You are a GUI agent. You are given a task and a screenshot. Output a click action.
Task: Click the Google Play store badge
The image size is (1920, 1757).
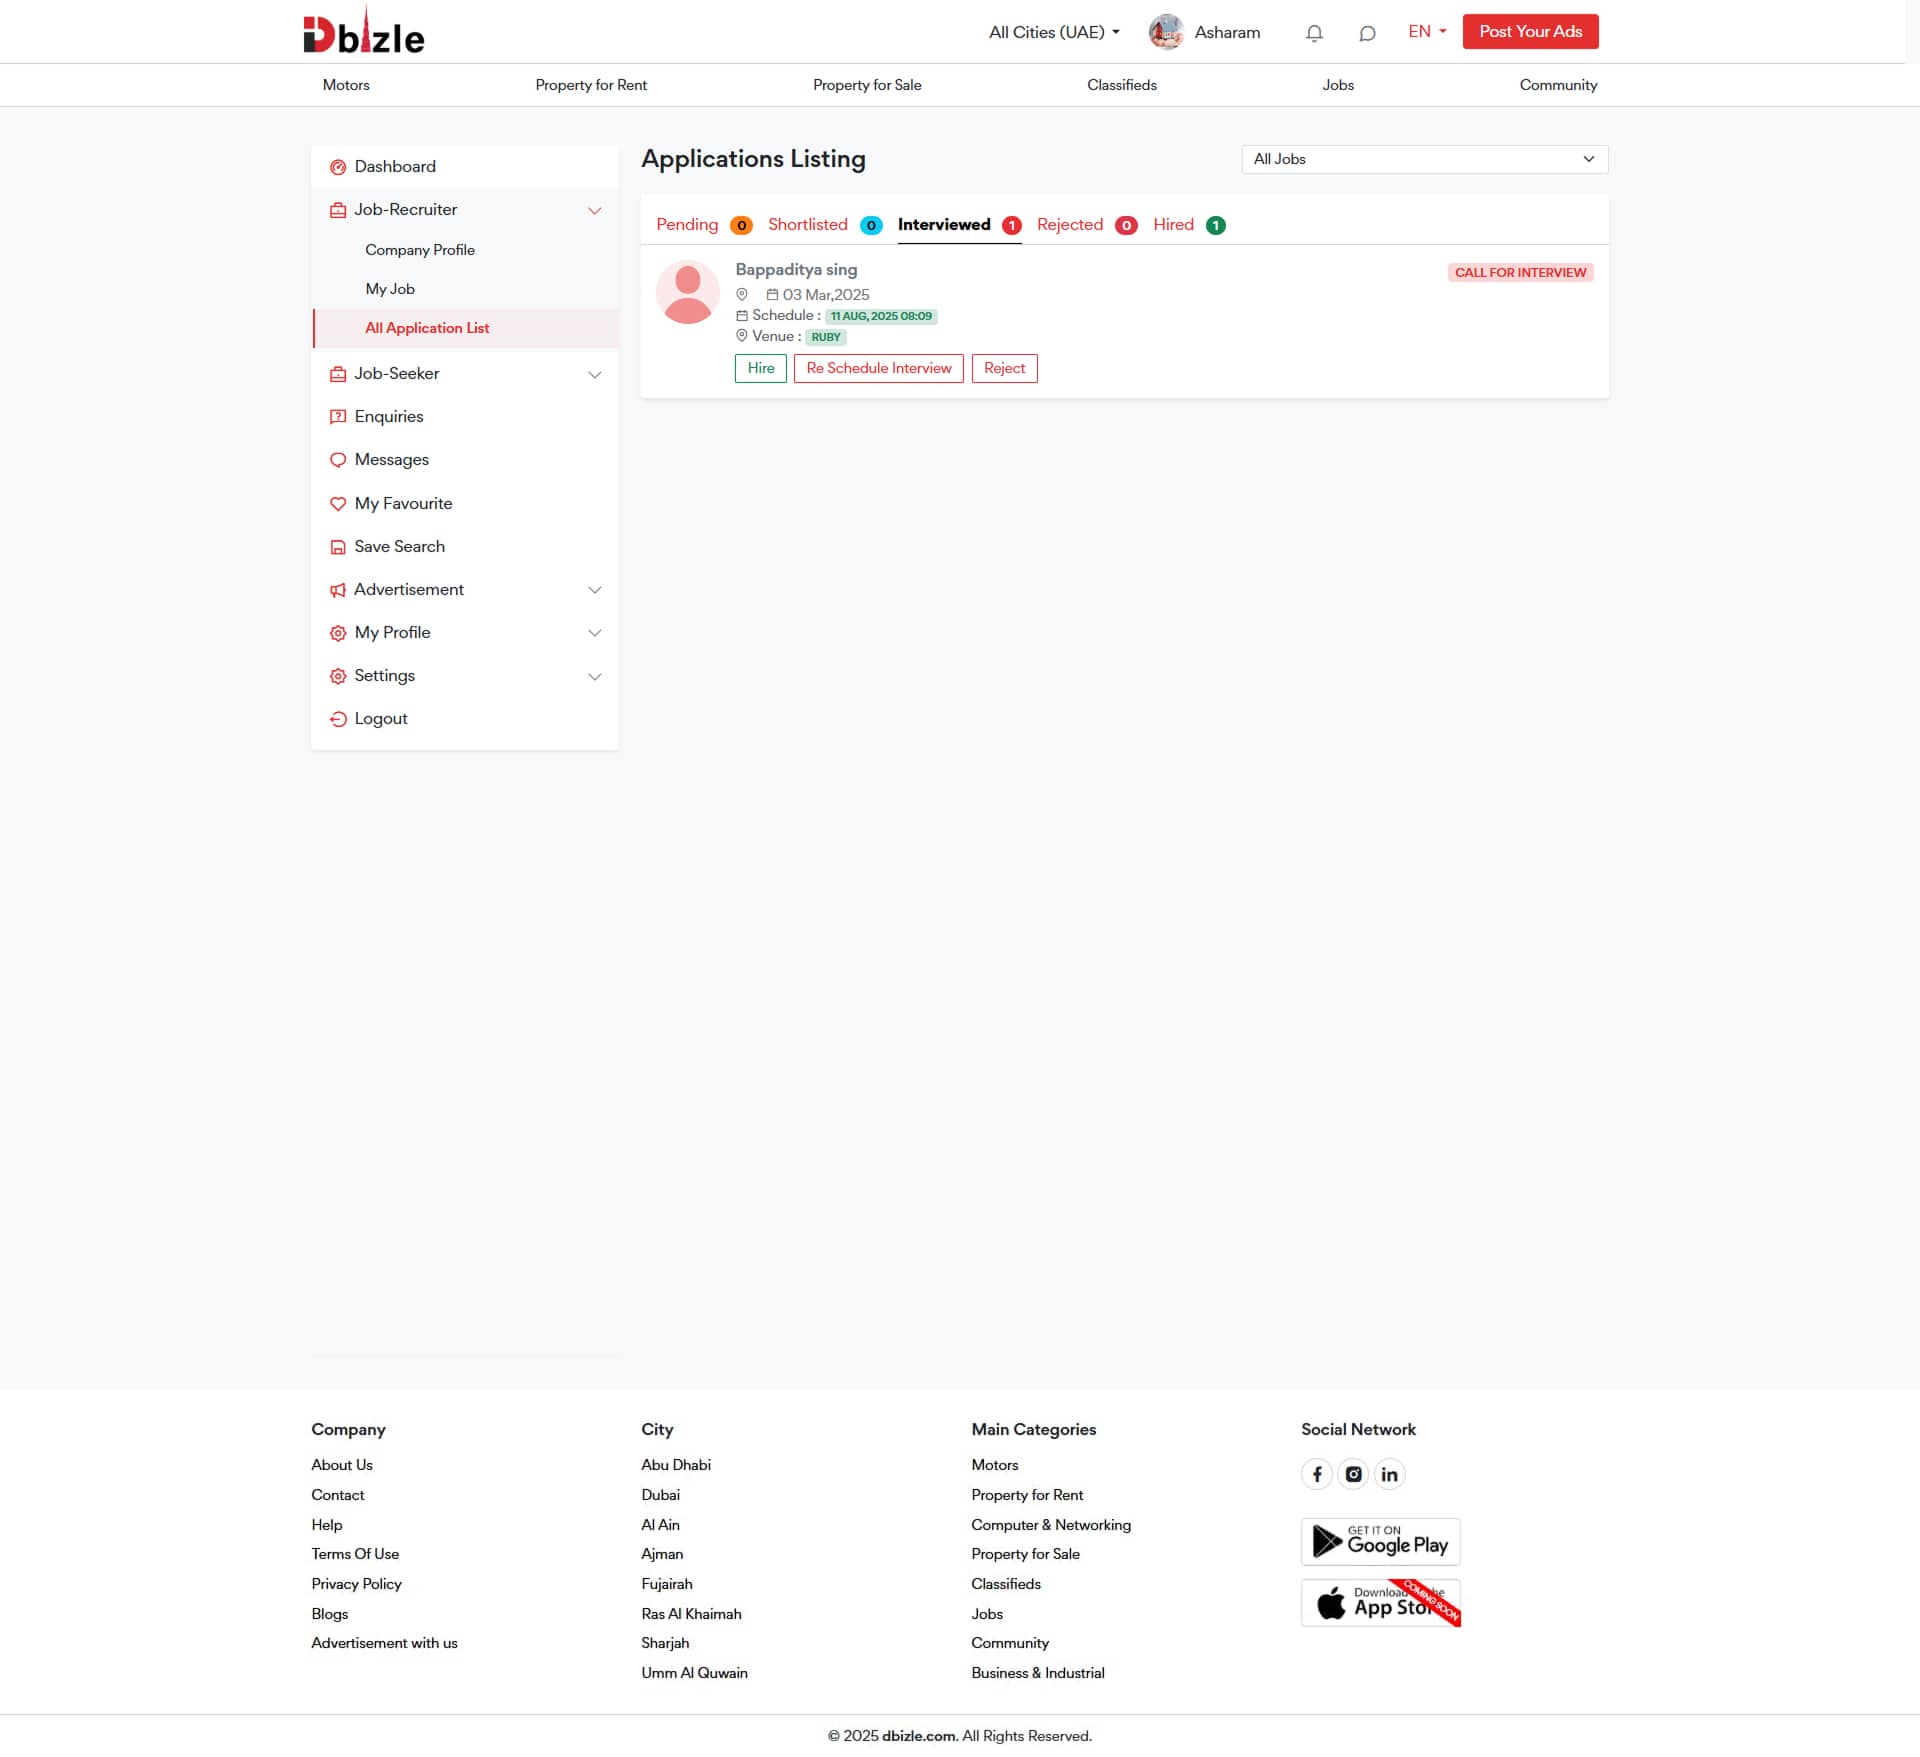pos(1380,1542)
